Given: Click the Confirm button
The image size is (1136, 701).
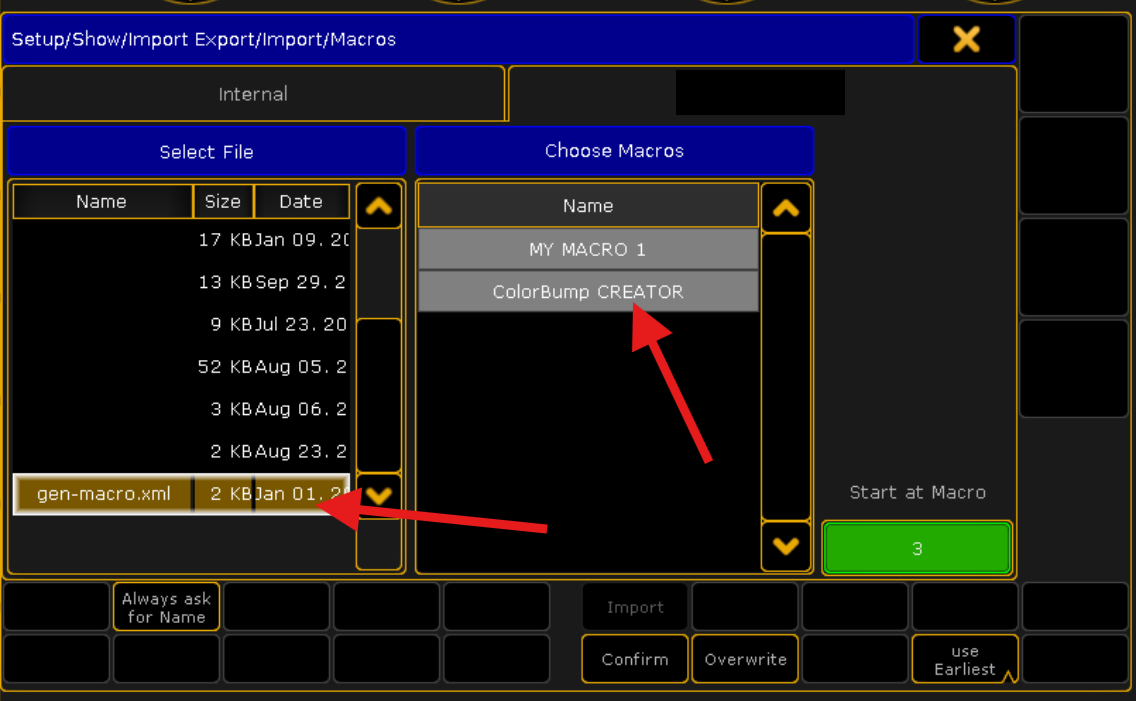Looking at the screenshot, I should 635,659.
